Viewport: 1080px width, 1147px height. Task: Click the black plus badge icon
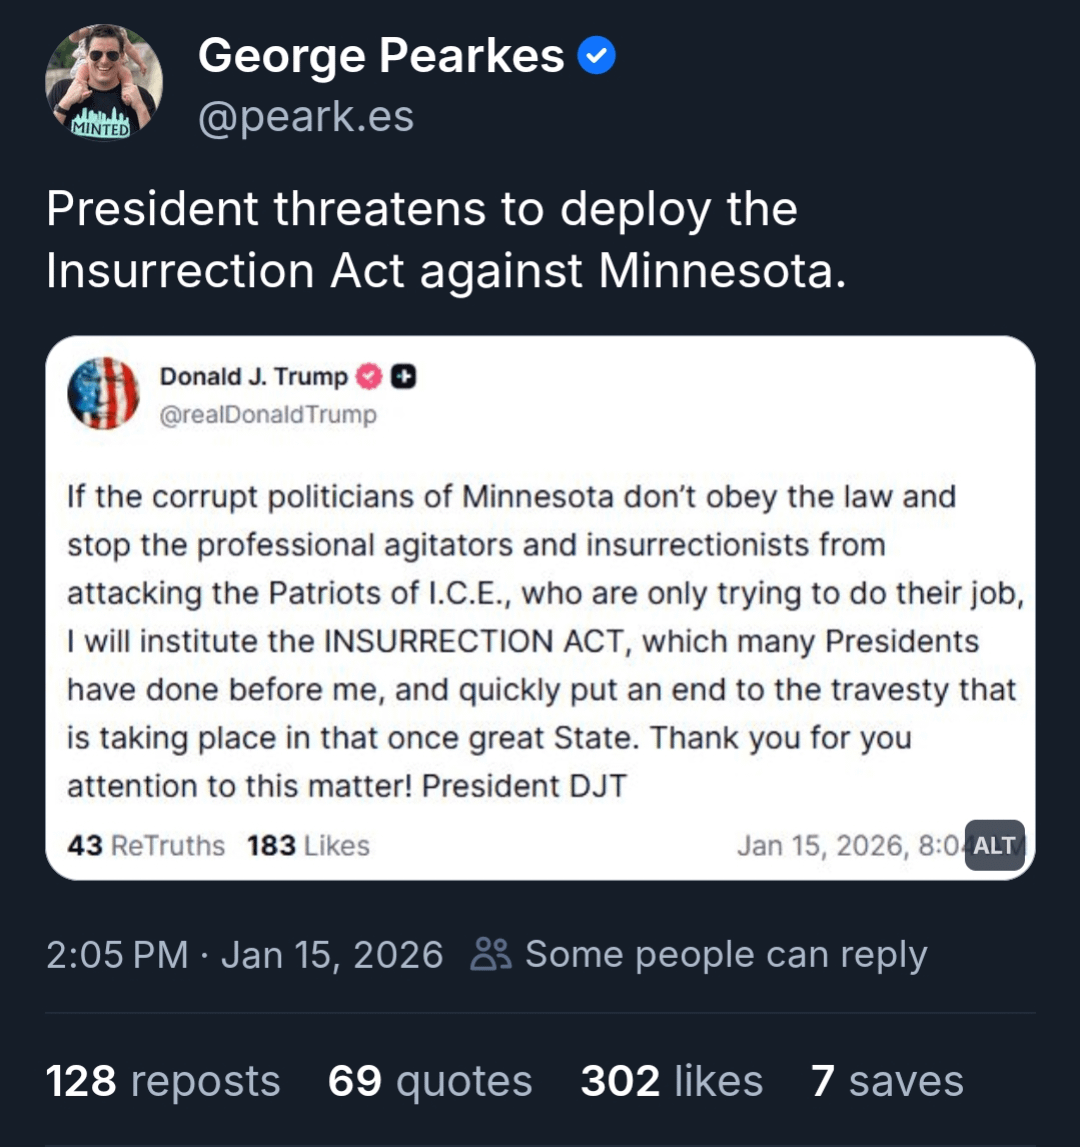(403, 377)
